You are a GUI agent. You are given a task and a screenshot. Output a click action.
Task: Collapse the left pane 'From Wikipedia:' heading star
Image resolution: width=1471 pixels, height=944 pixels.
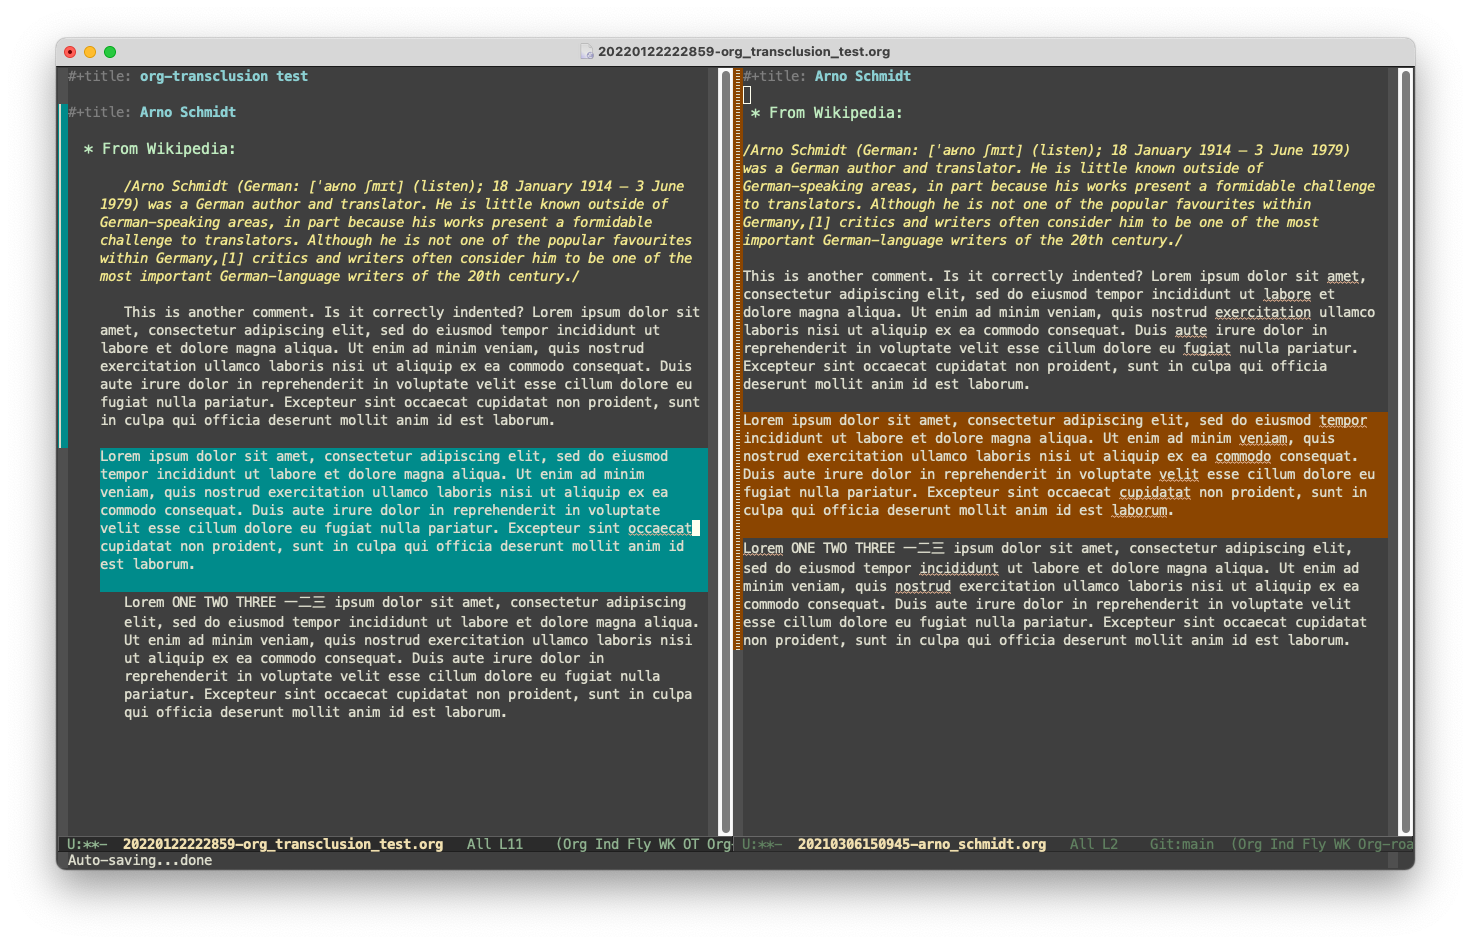pos(89,149)
